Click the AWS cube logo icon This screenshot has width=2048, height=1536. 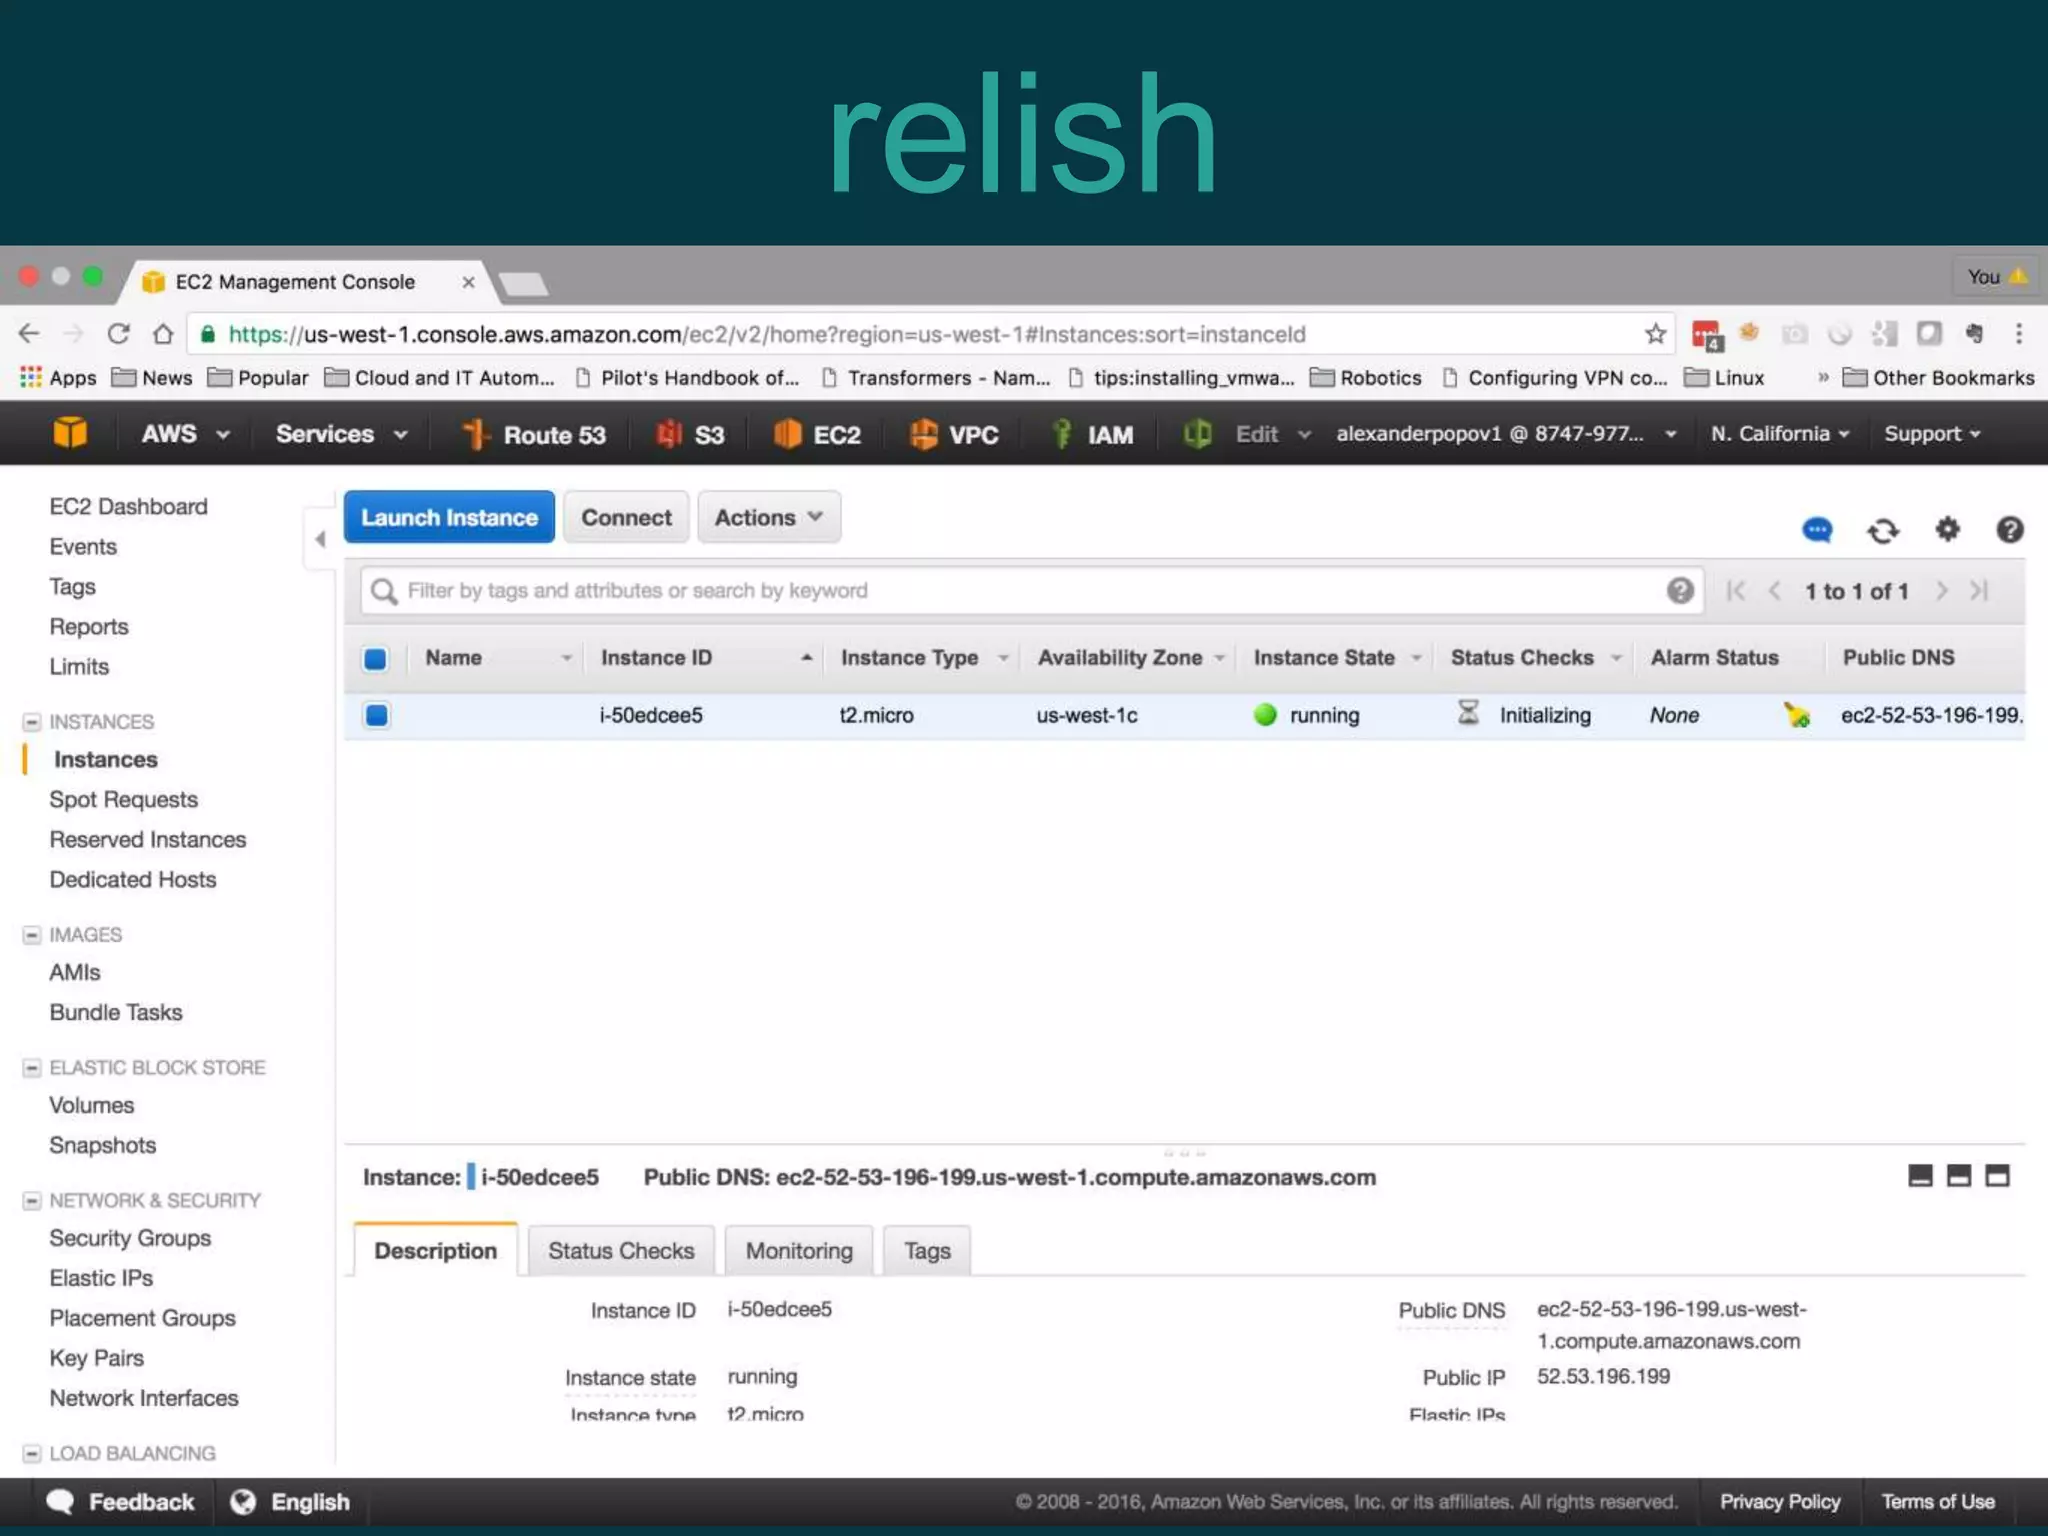(x=70, y=433)
